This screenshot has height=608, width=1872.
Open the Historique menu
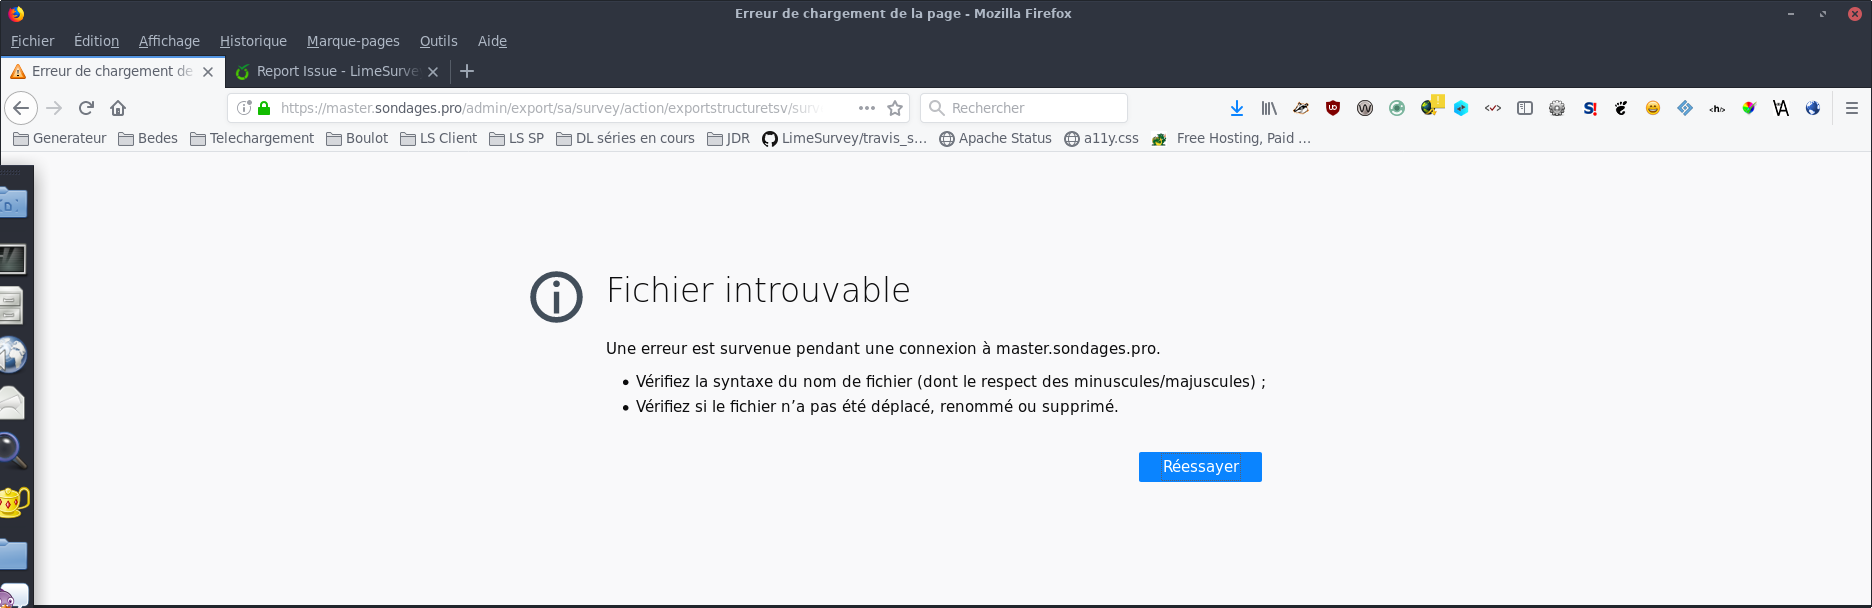(253, 41)
